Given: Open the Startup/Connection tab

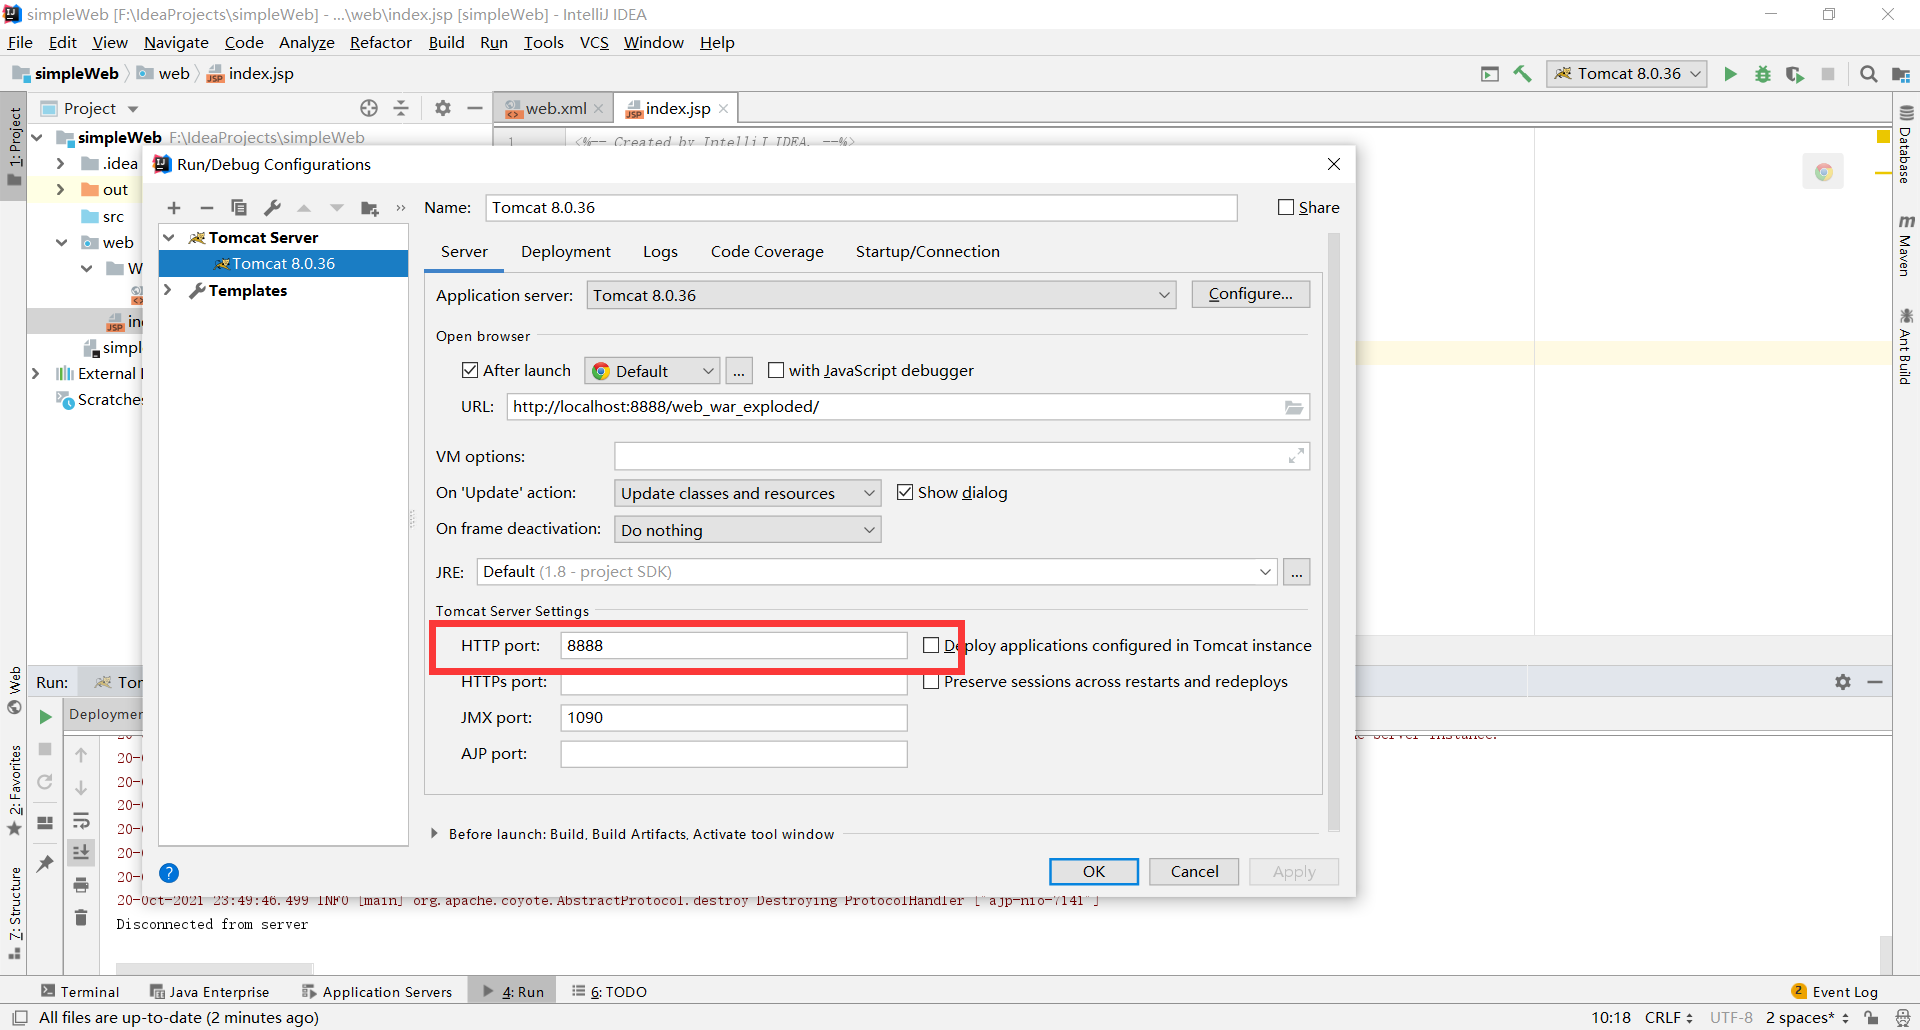Looking at the screenshot, I should coord(927,252).
